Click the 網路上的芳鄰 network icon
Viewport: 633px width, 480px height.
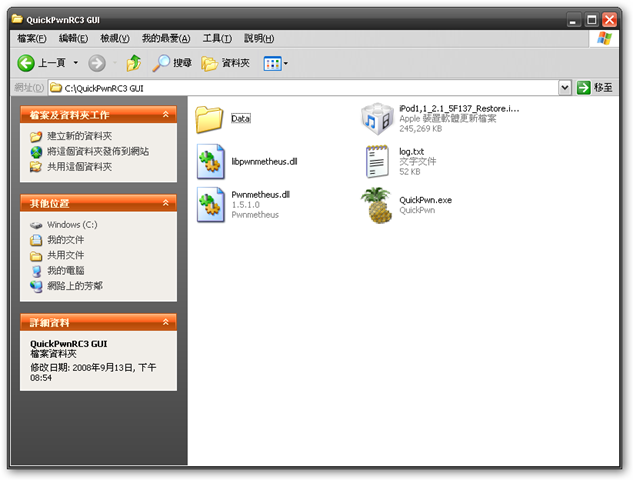click(x=36, y=286)
